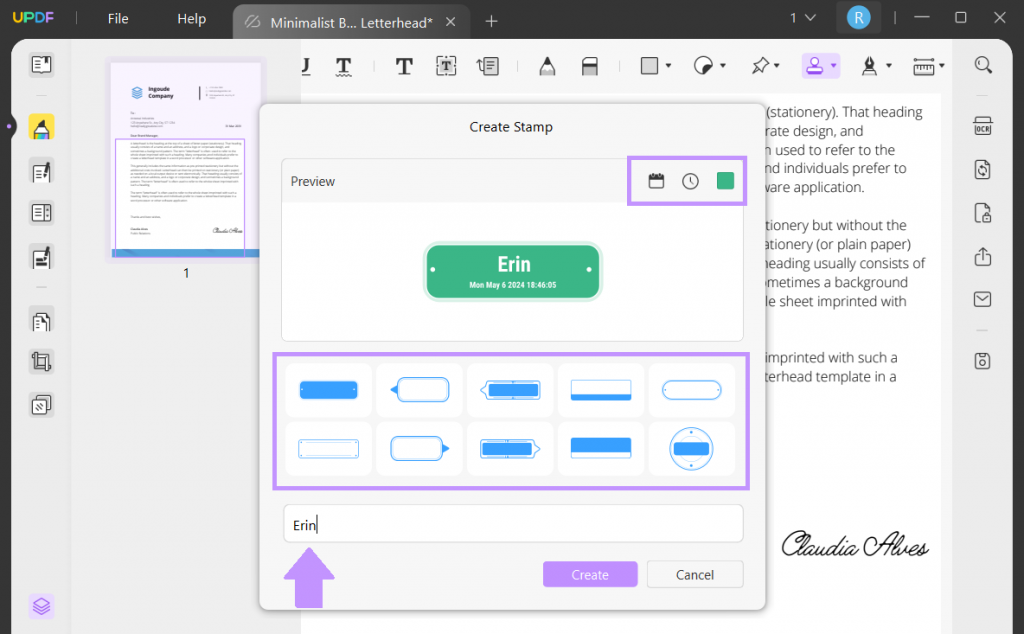Screen dimensions: 1024x634
Task: Select the Text tool in toolbar
Action: pyautogui.click(x=404, y=65)
